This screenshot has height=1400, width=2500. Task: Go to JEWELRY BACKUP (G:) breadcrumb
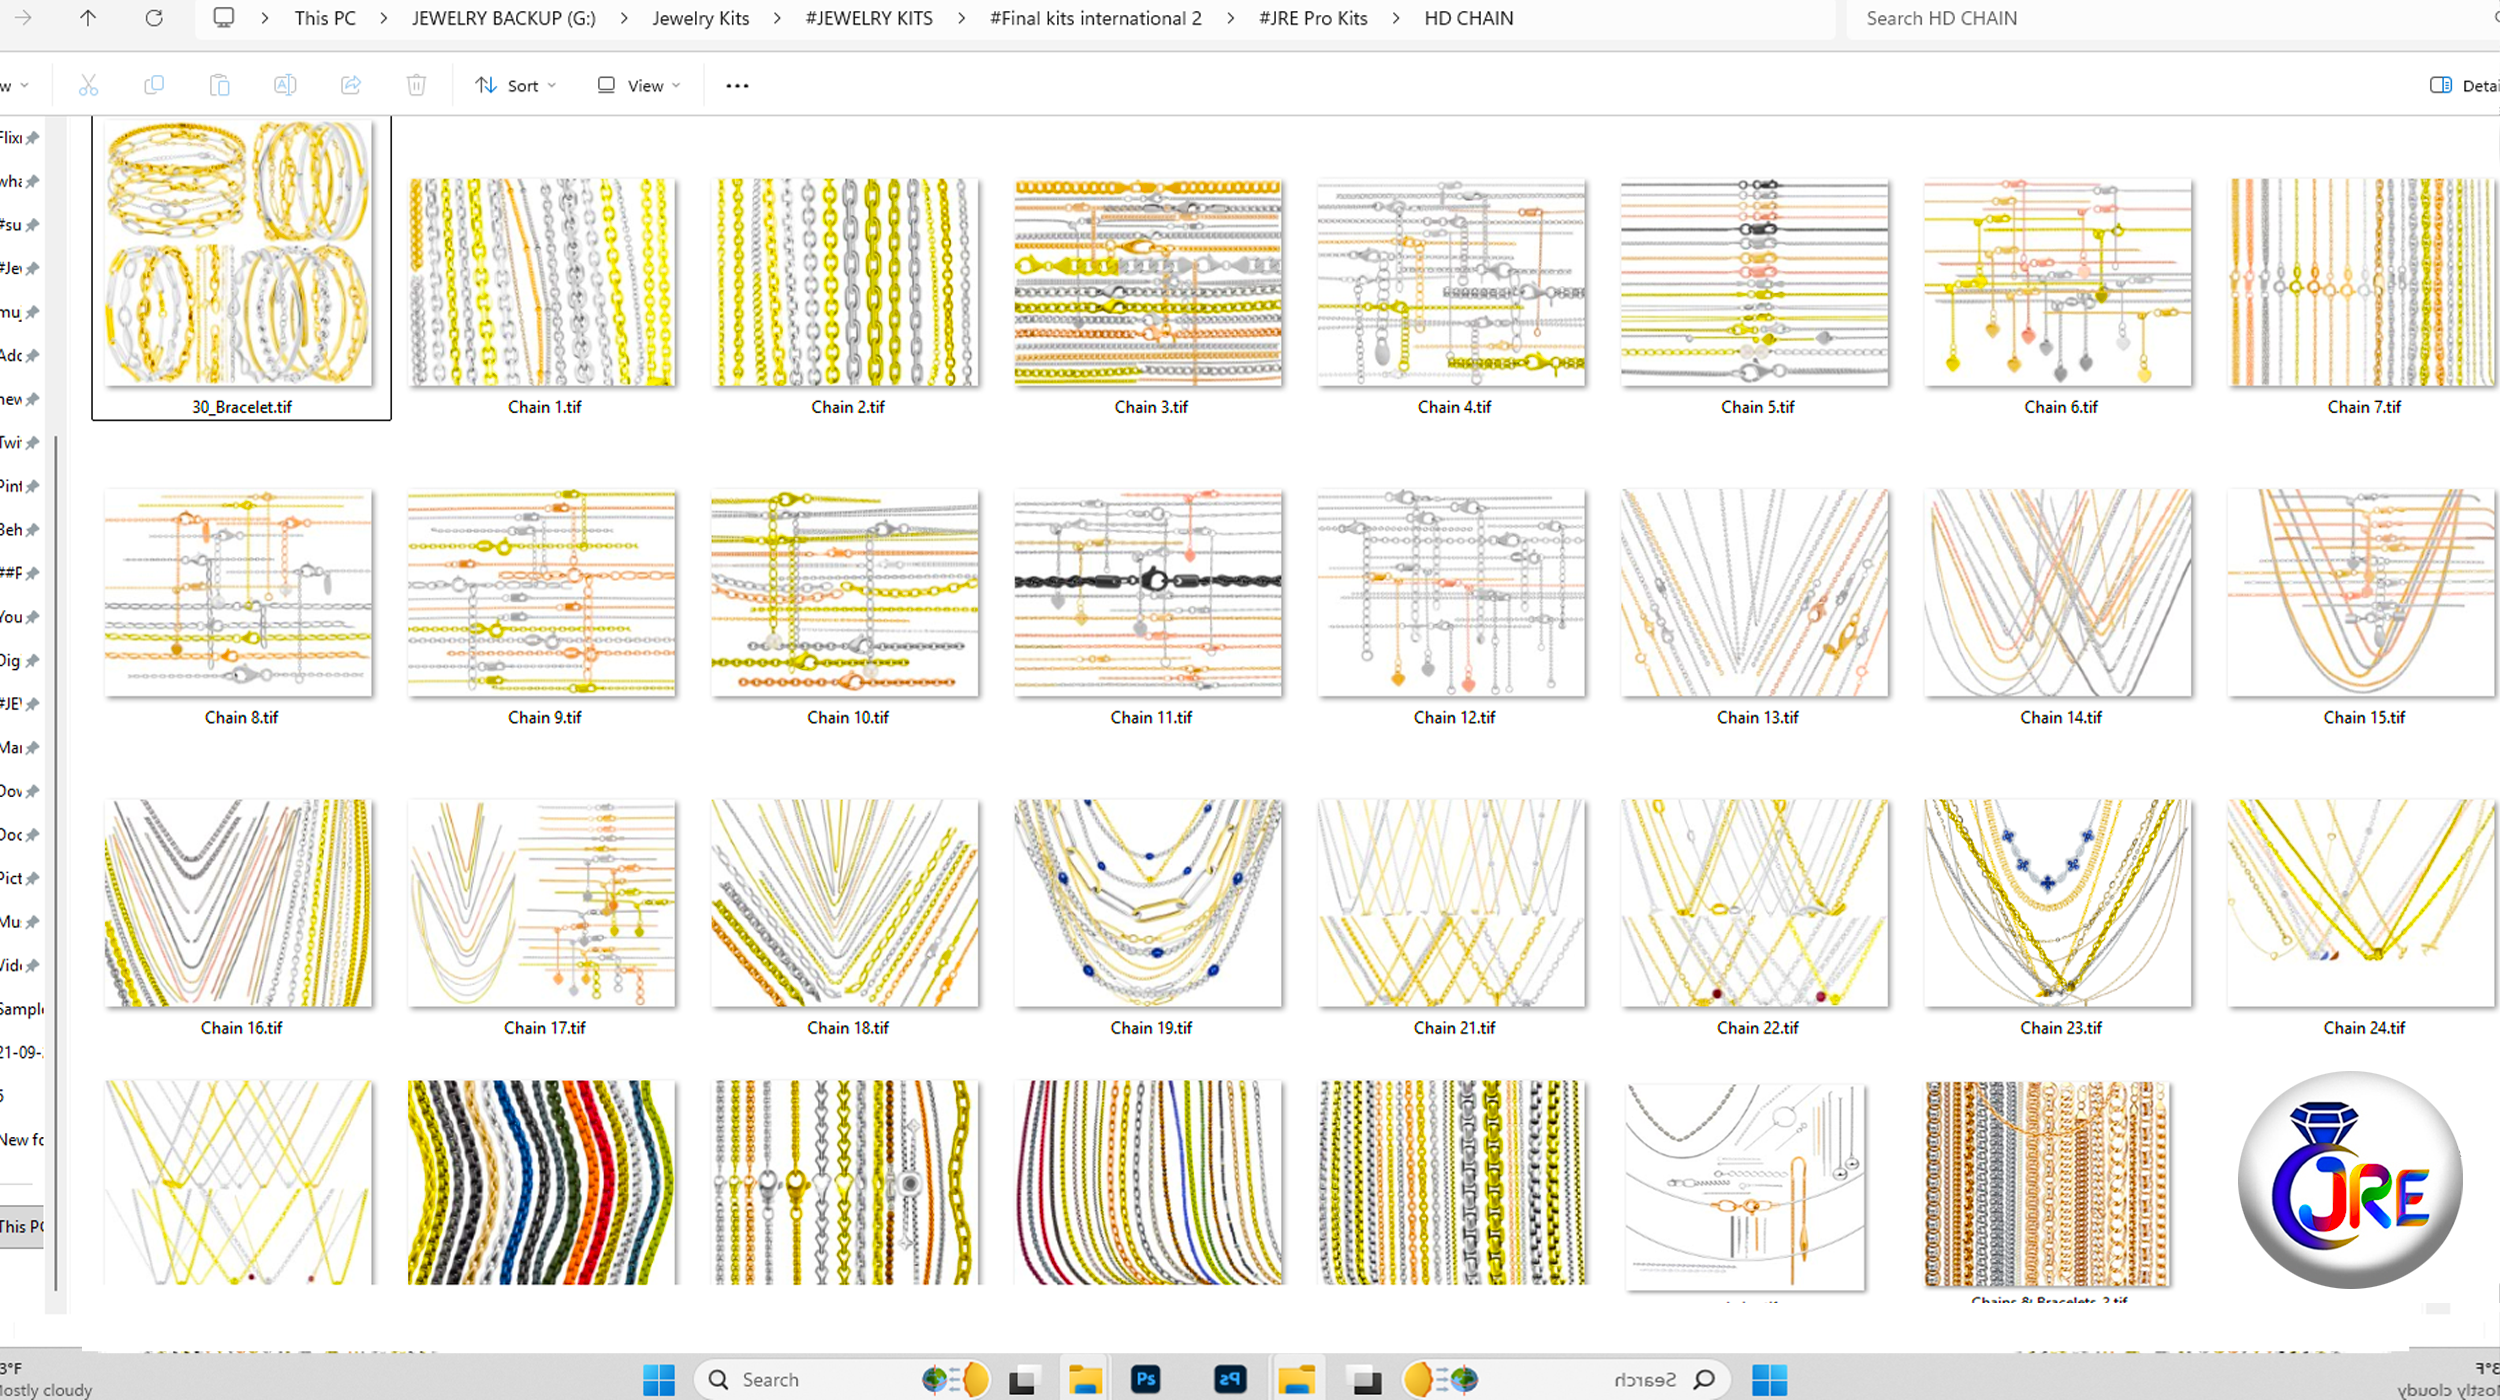[x=503, y=18]
